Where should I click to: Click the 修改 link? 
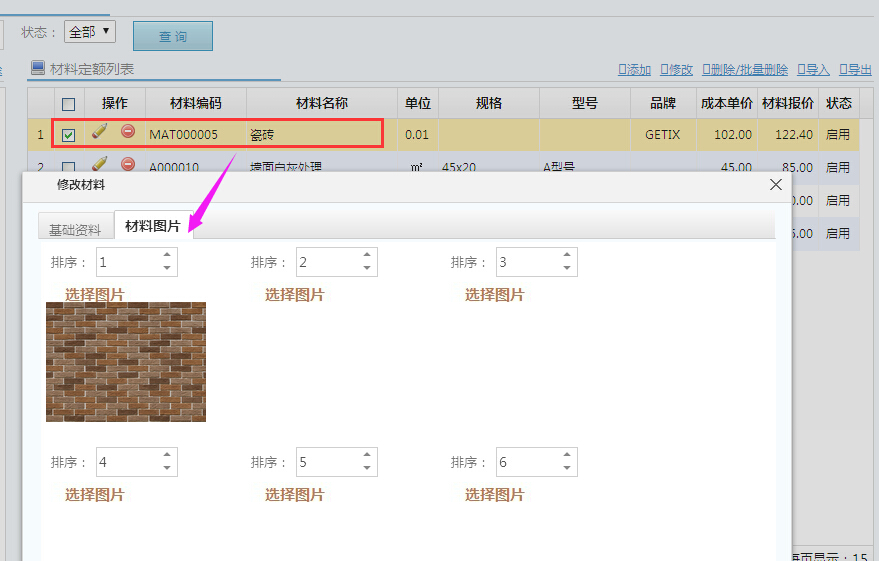coord(677,69)
